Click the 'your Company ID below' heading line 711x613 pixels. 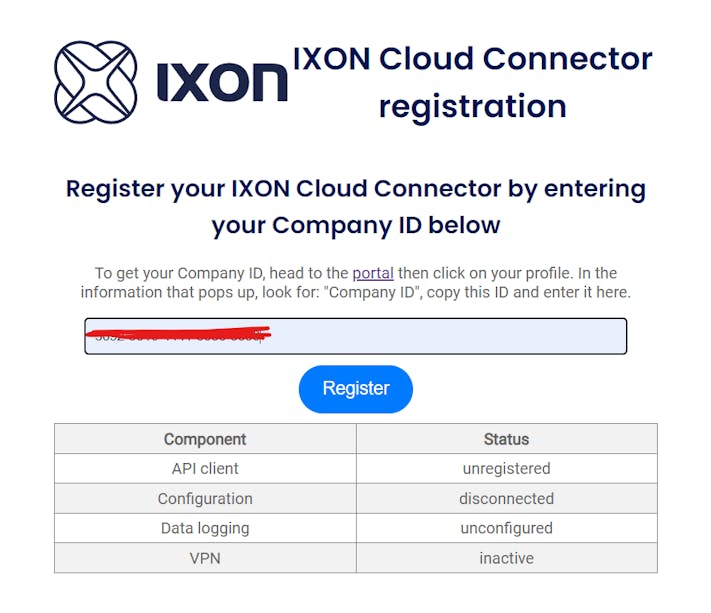[356, 225]
